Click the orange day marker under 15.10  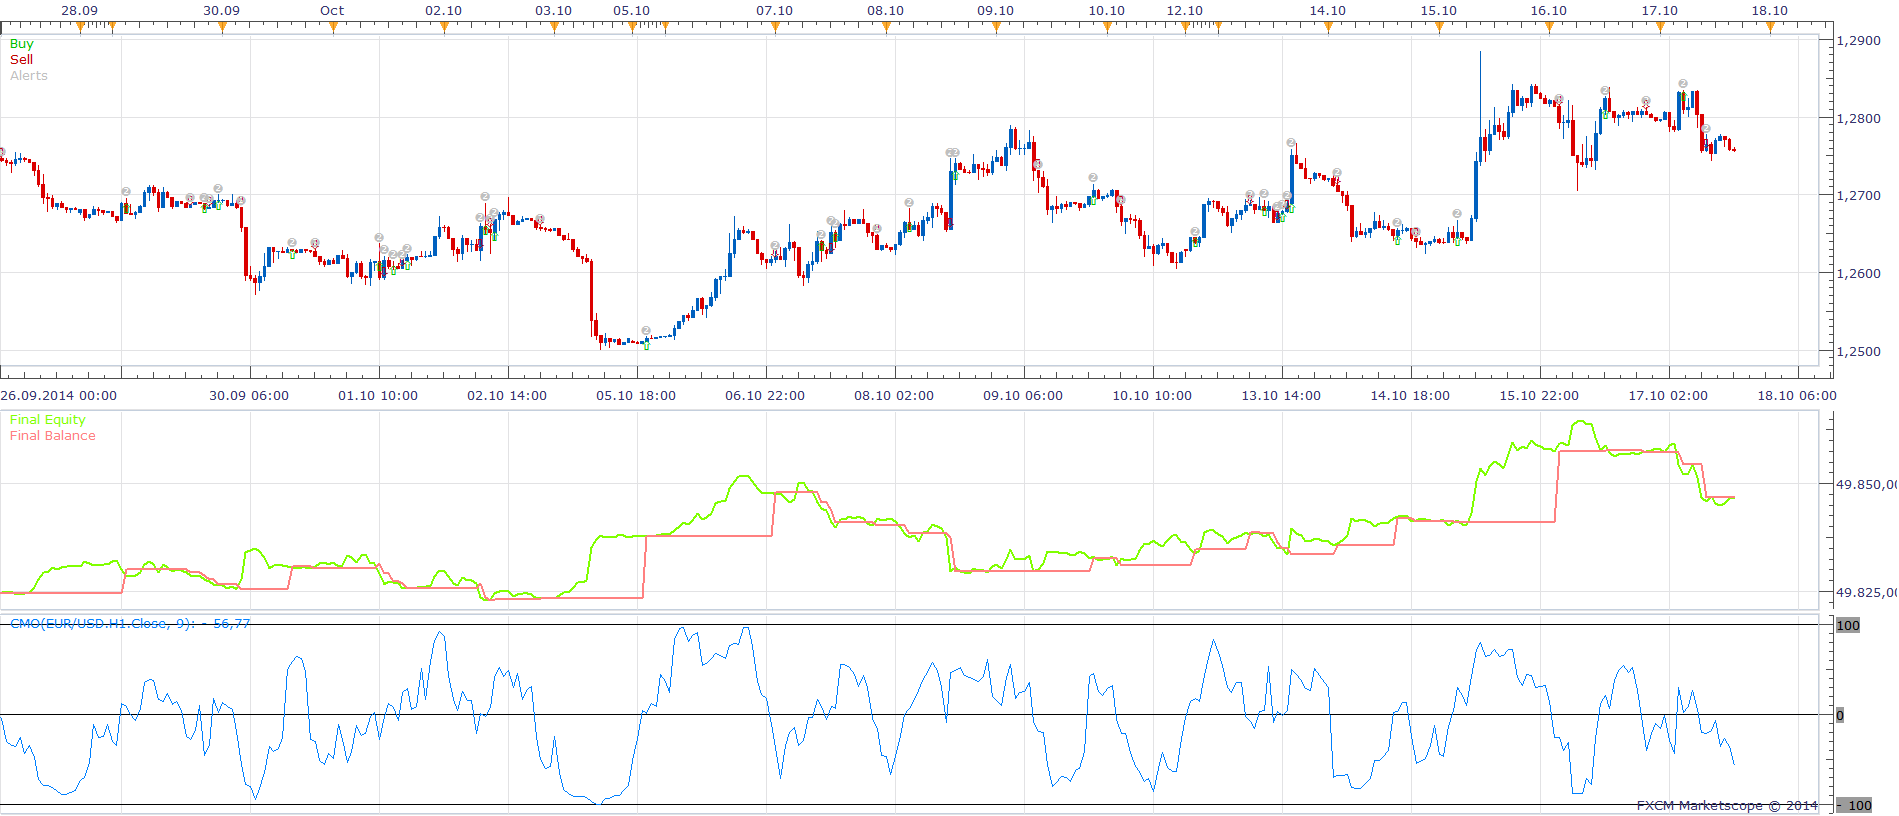tap(1439, 28)
